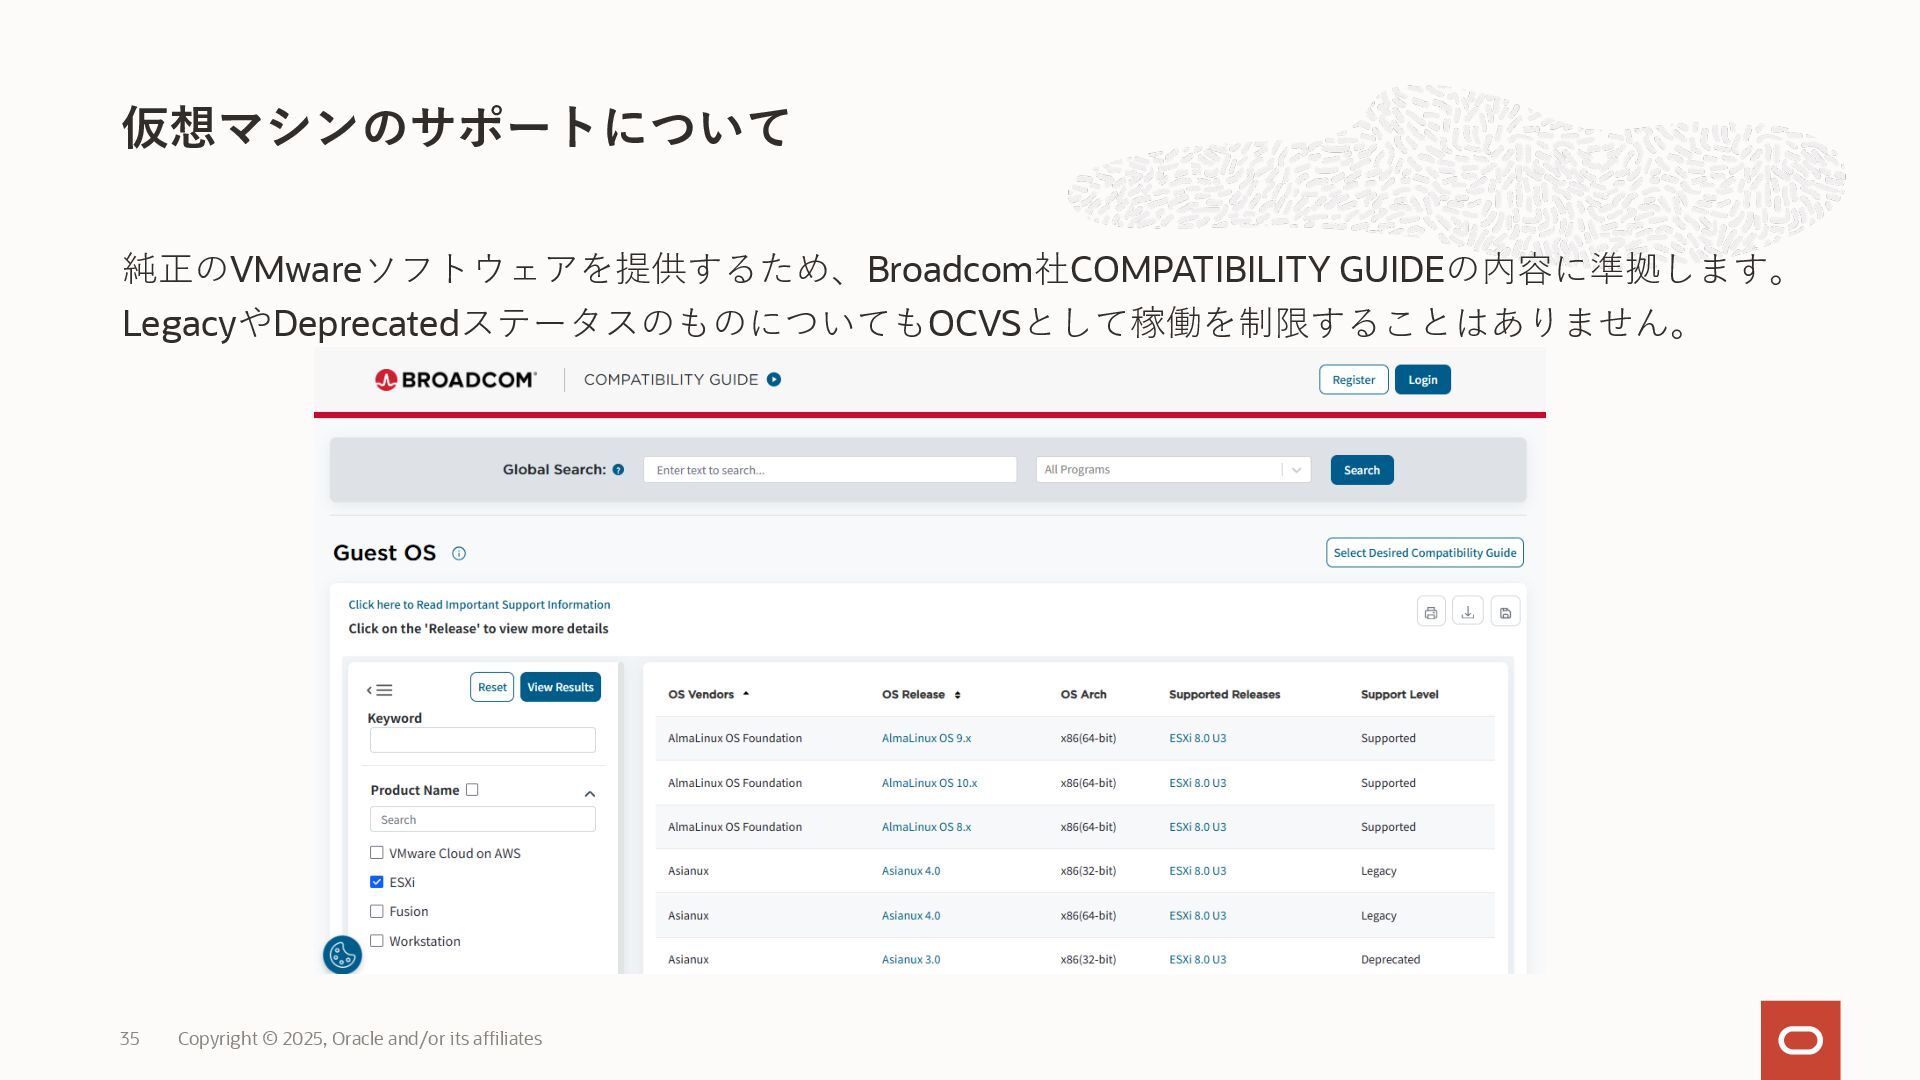The width and height of the screenshot is (1920, 1080).
Task: Open the Global Search help icon
Action: pos(618,470)
